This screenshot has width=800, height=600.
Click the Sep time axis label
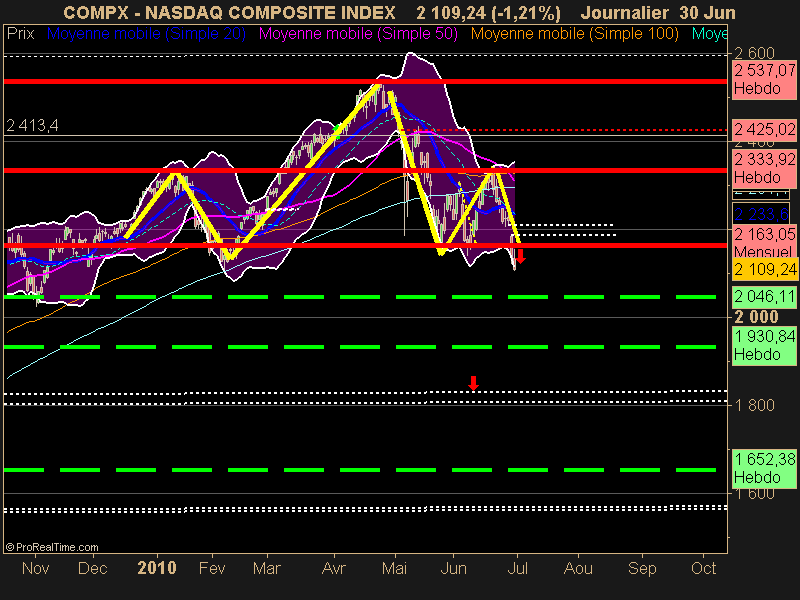click(642, 568)
